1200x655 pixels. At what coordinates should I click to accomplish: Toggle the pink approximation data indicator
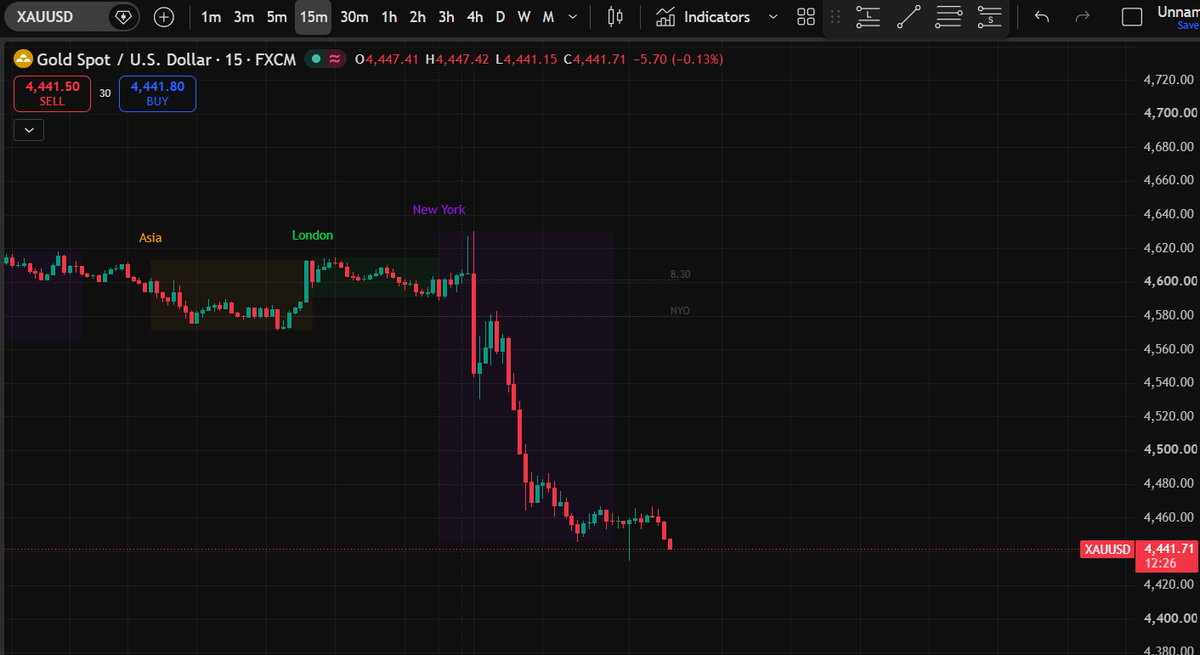(x=334, y=60)
